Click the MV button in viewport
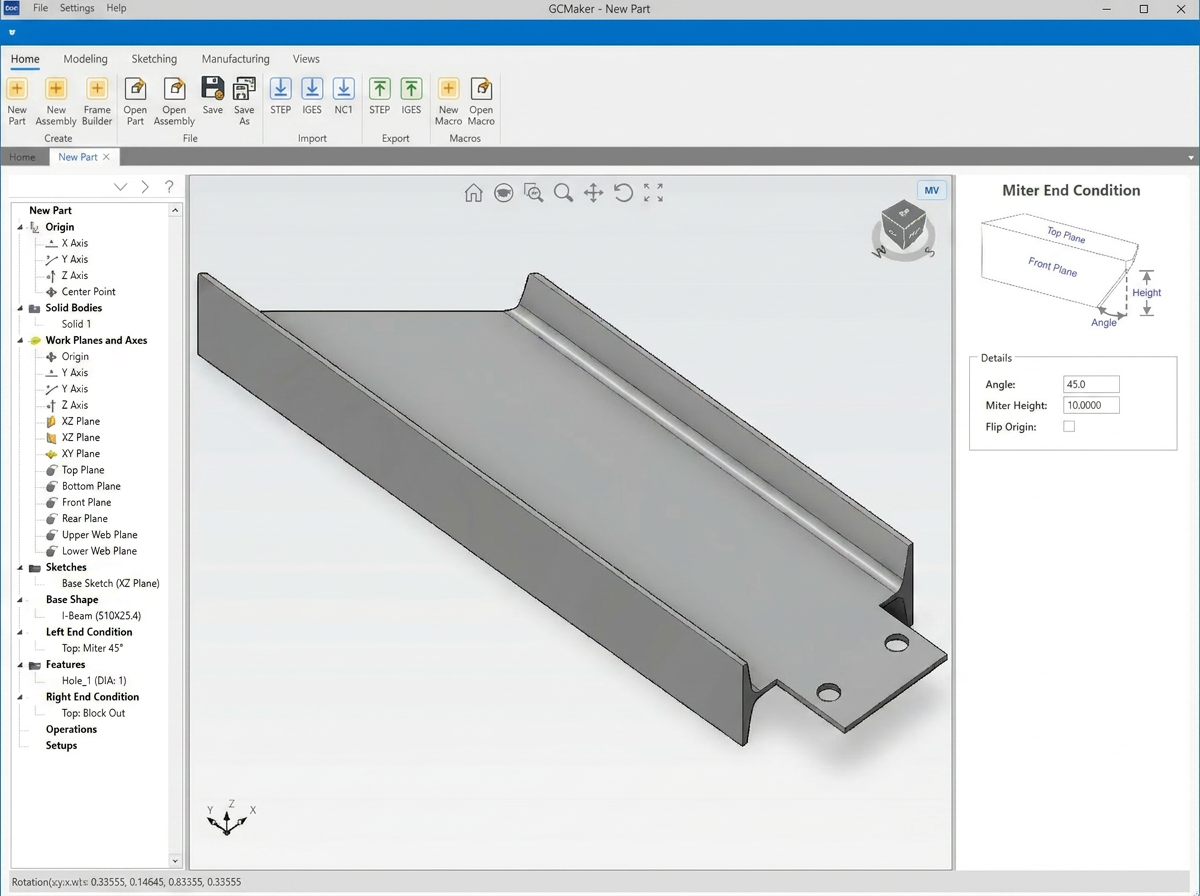The image size is (1200, 896). [932, 191]
